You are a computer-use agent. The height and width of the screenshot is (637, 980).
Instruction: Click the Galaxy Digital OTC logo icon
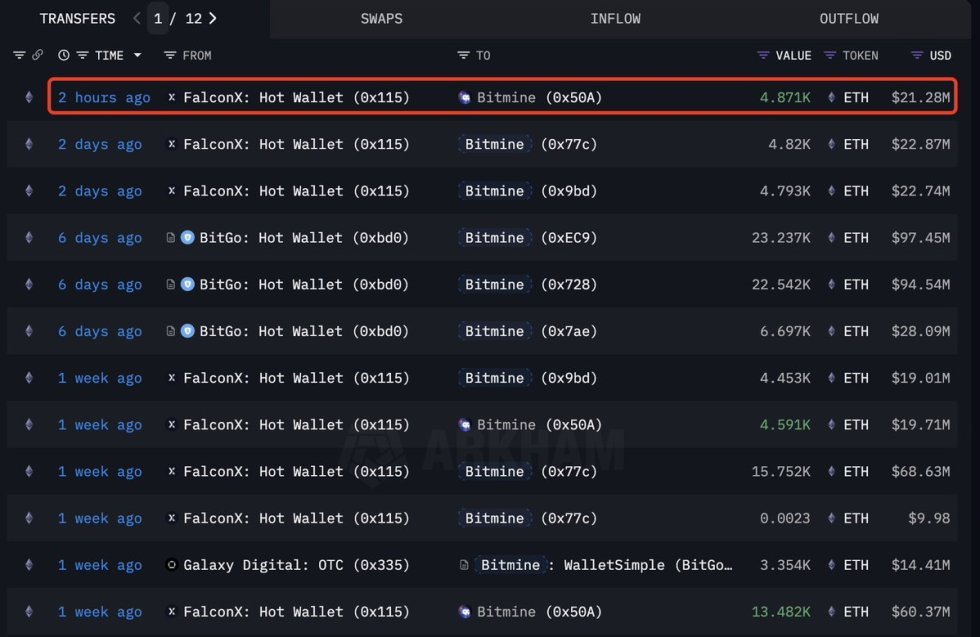point(172,565)
